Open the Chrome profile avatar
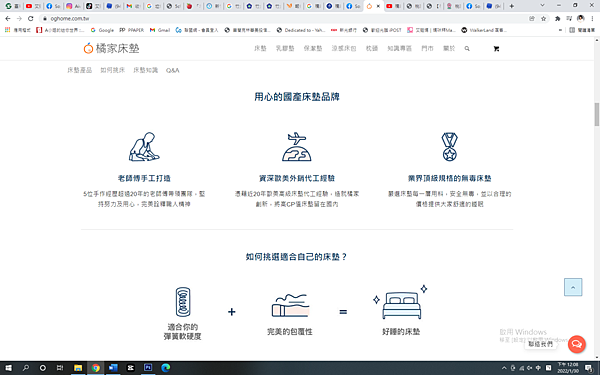 pos(580,18)
